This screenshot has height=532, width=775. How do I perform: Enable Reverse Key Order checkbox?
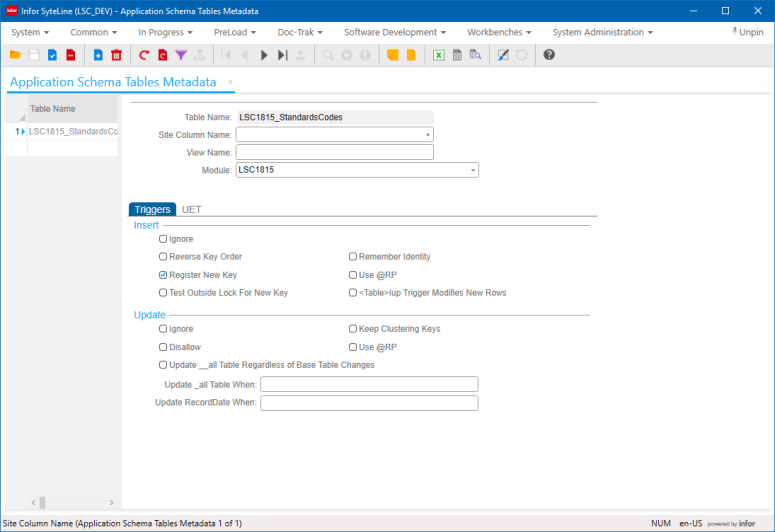163,257
